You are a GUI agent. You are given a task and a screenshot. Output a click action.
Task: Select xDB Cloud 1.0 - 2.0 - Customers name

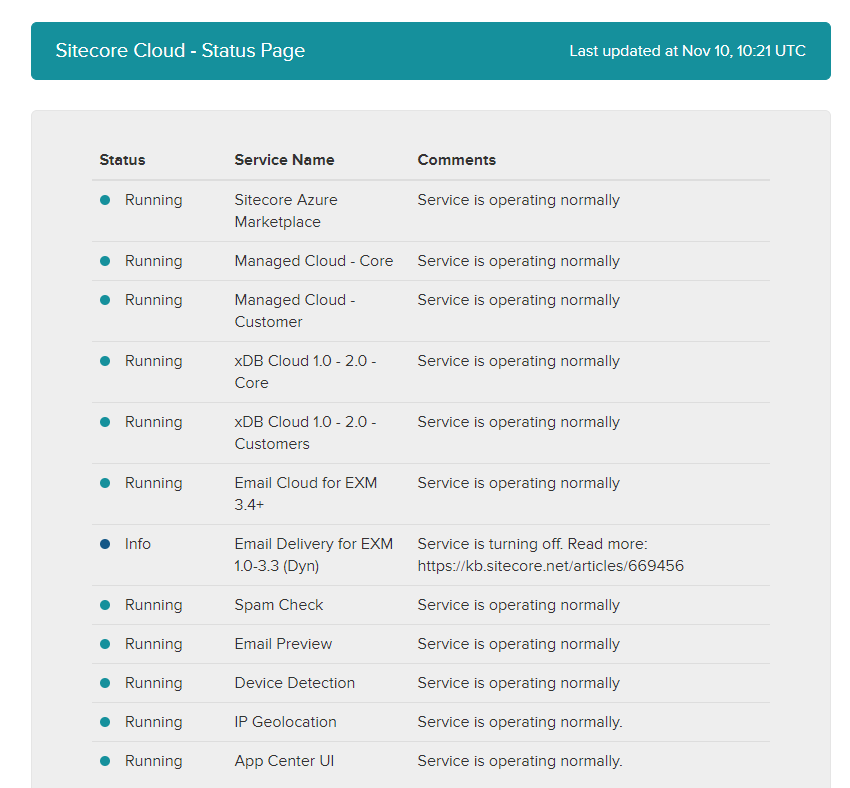click(305, 433)
